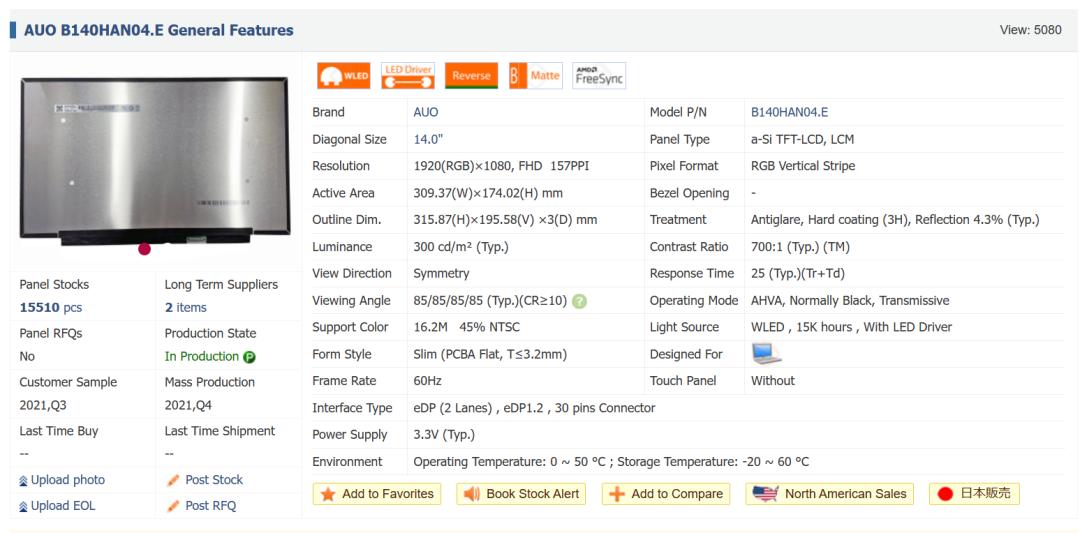
Task: Click the North American Sales button
Action: [830, 494]
